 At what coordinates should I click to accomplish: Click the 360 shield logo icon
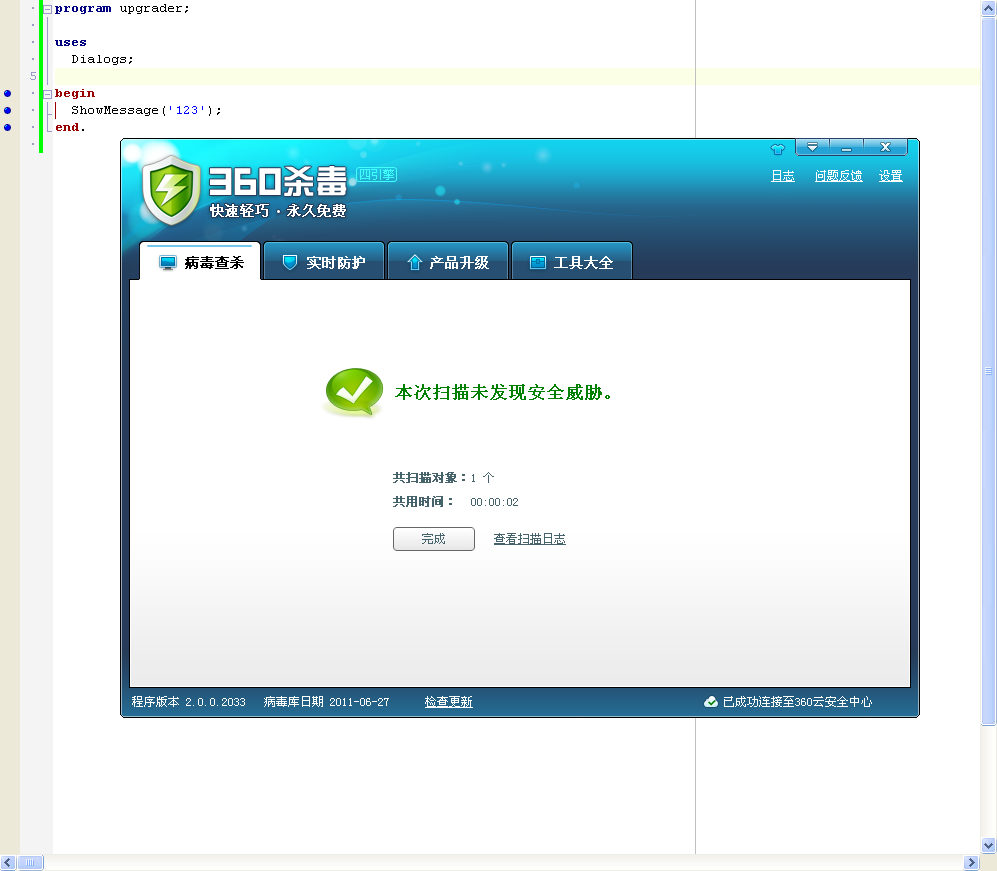[x=171, y=190]
